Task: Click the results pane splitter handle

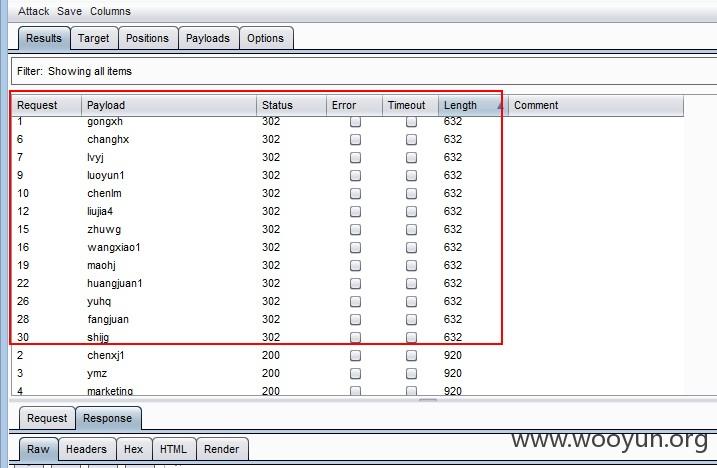Action: pyautogui.click(x=428, y=399)
